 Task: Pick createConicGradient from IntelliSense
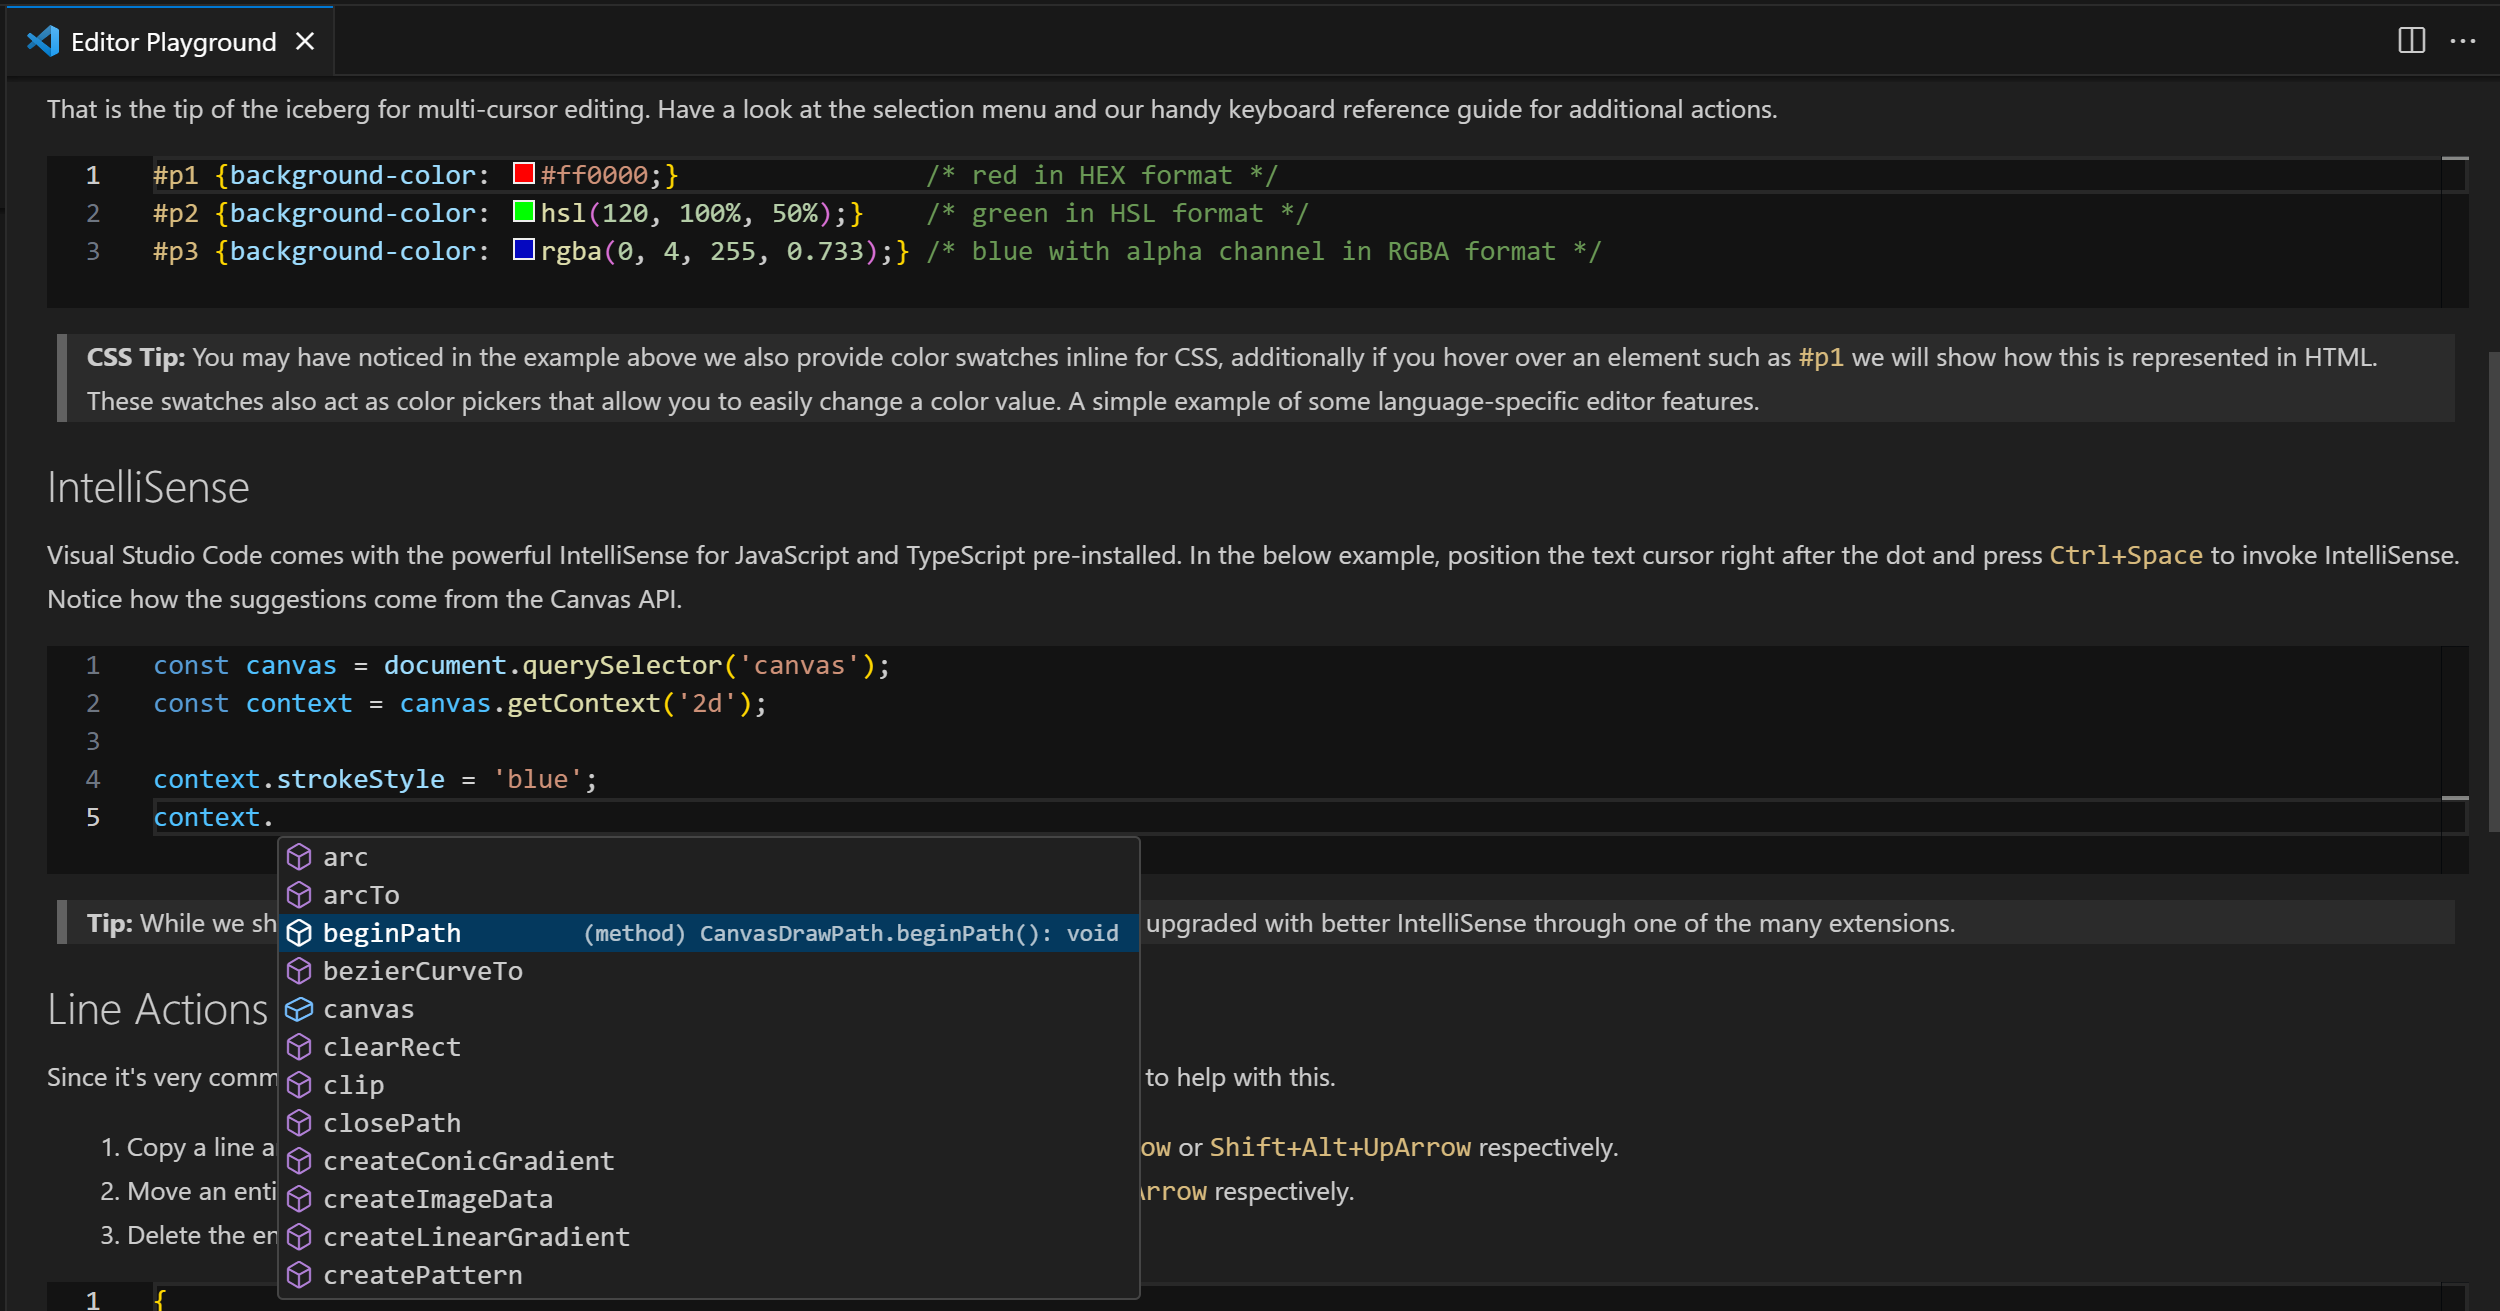coord(468,1161)
